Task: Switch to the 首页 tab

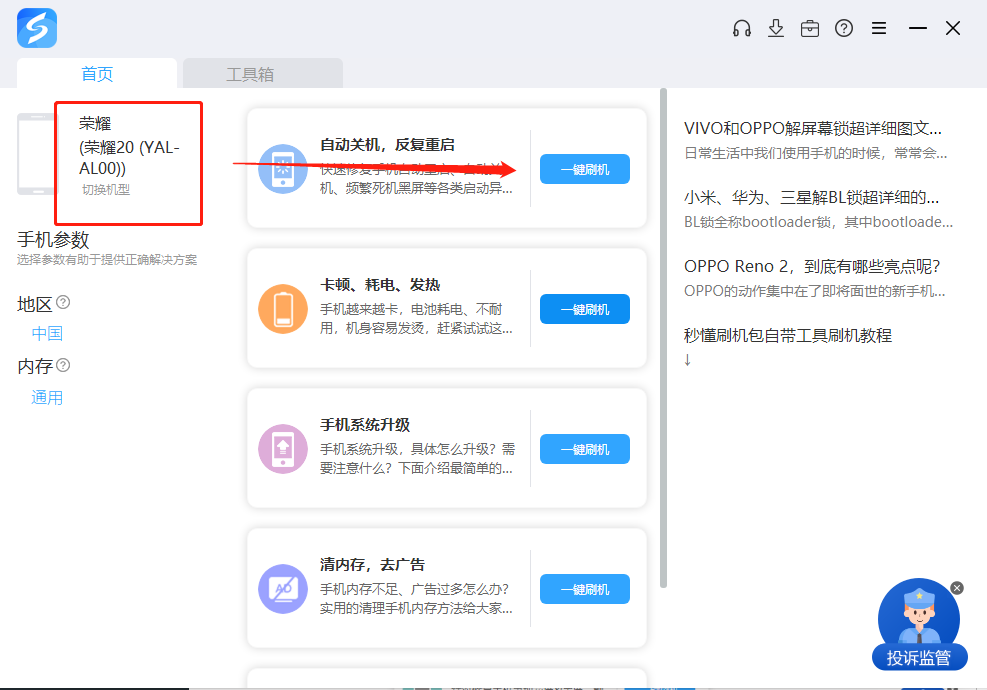Action: [97, 74]
